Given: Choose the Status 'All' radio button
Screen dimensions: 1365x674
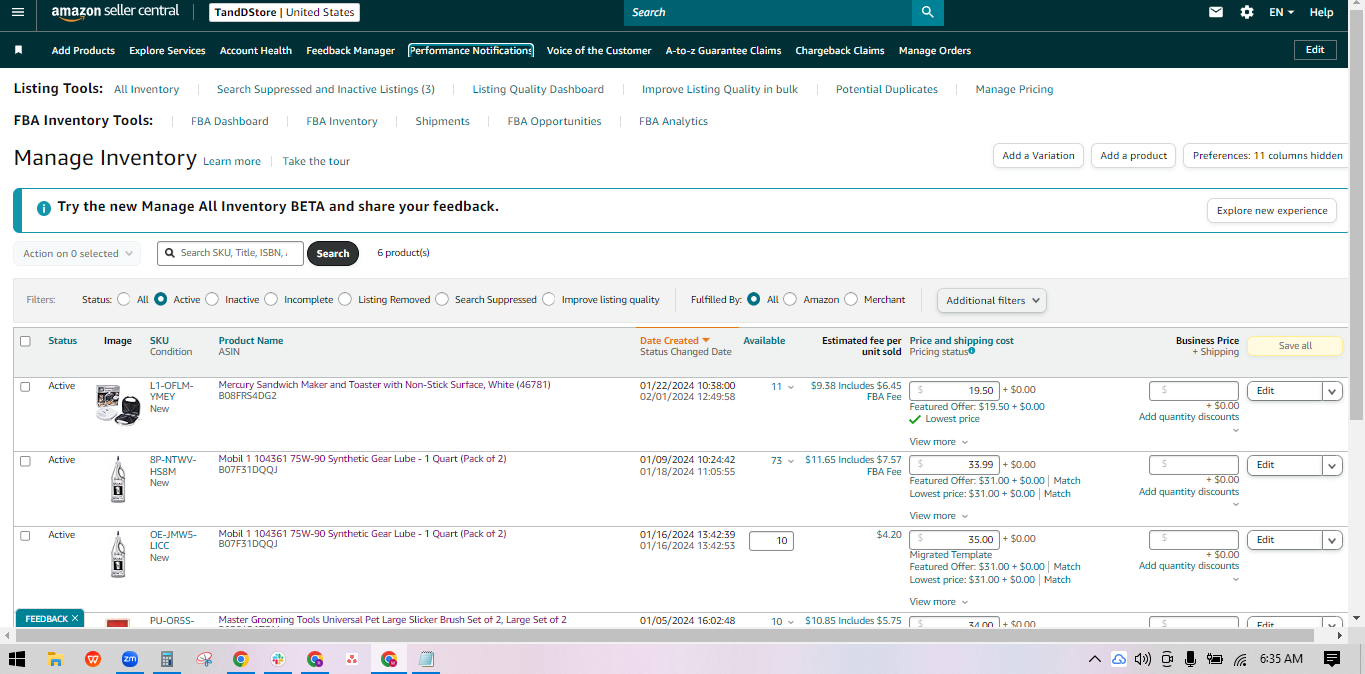Looking at the screenshot, I should click(124, 299).
